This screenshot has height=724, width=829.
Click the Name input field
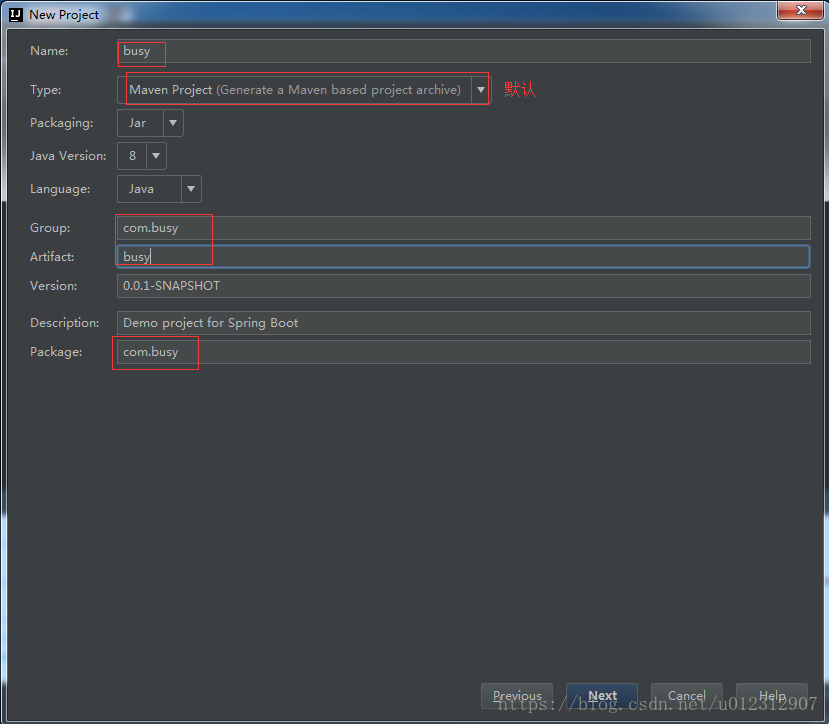click(x=463, y=51)
